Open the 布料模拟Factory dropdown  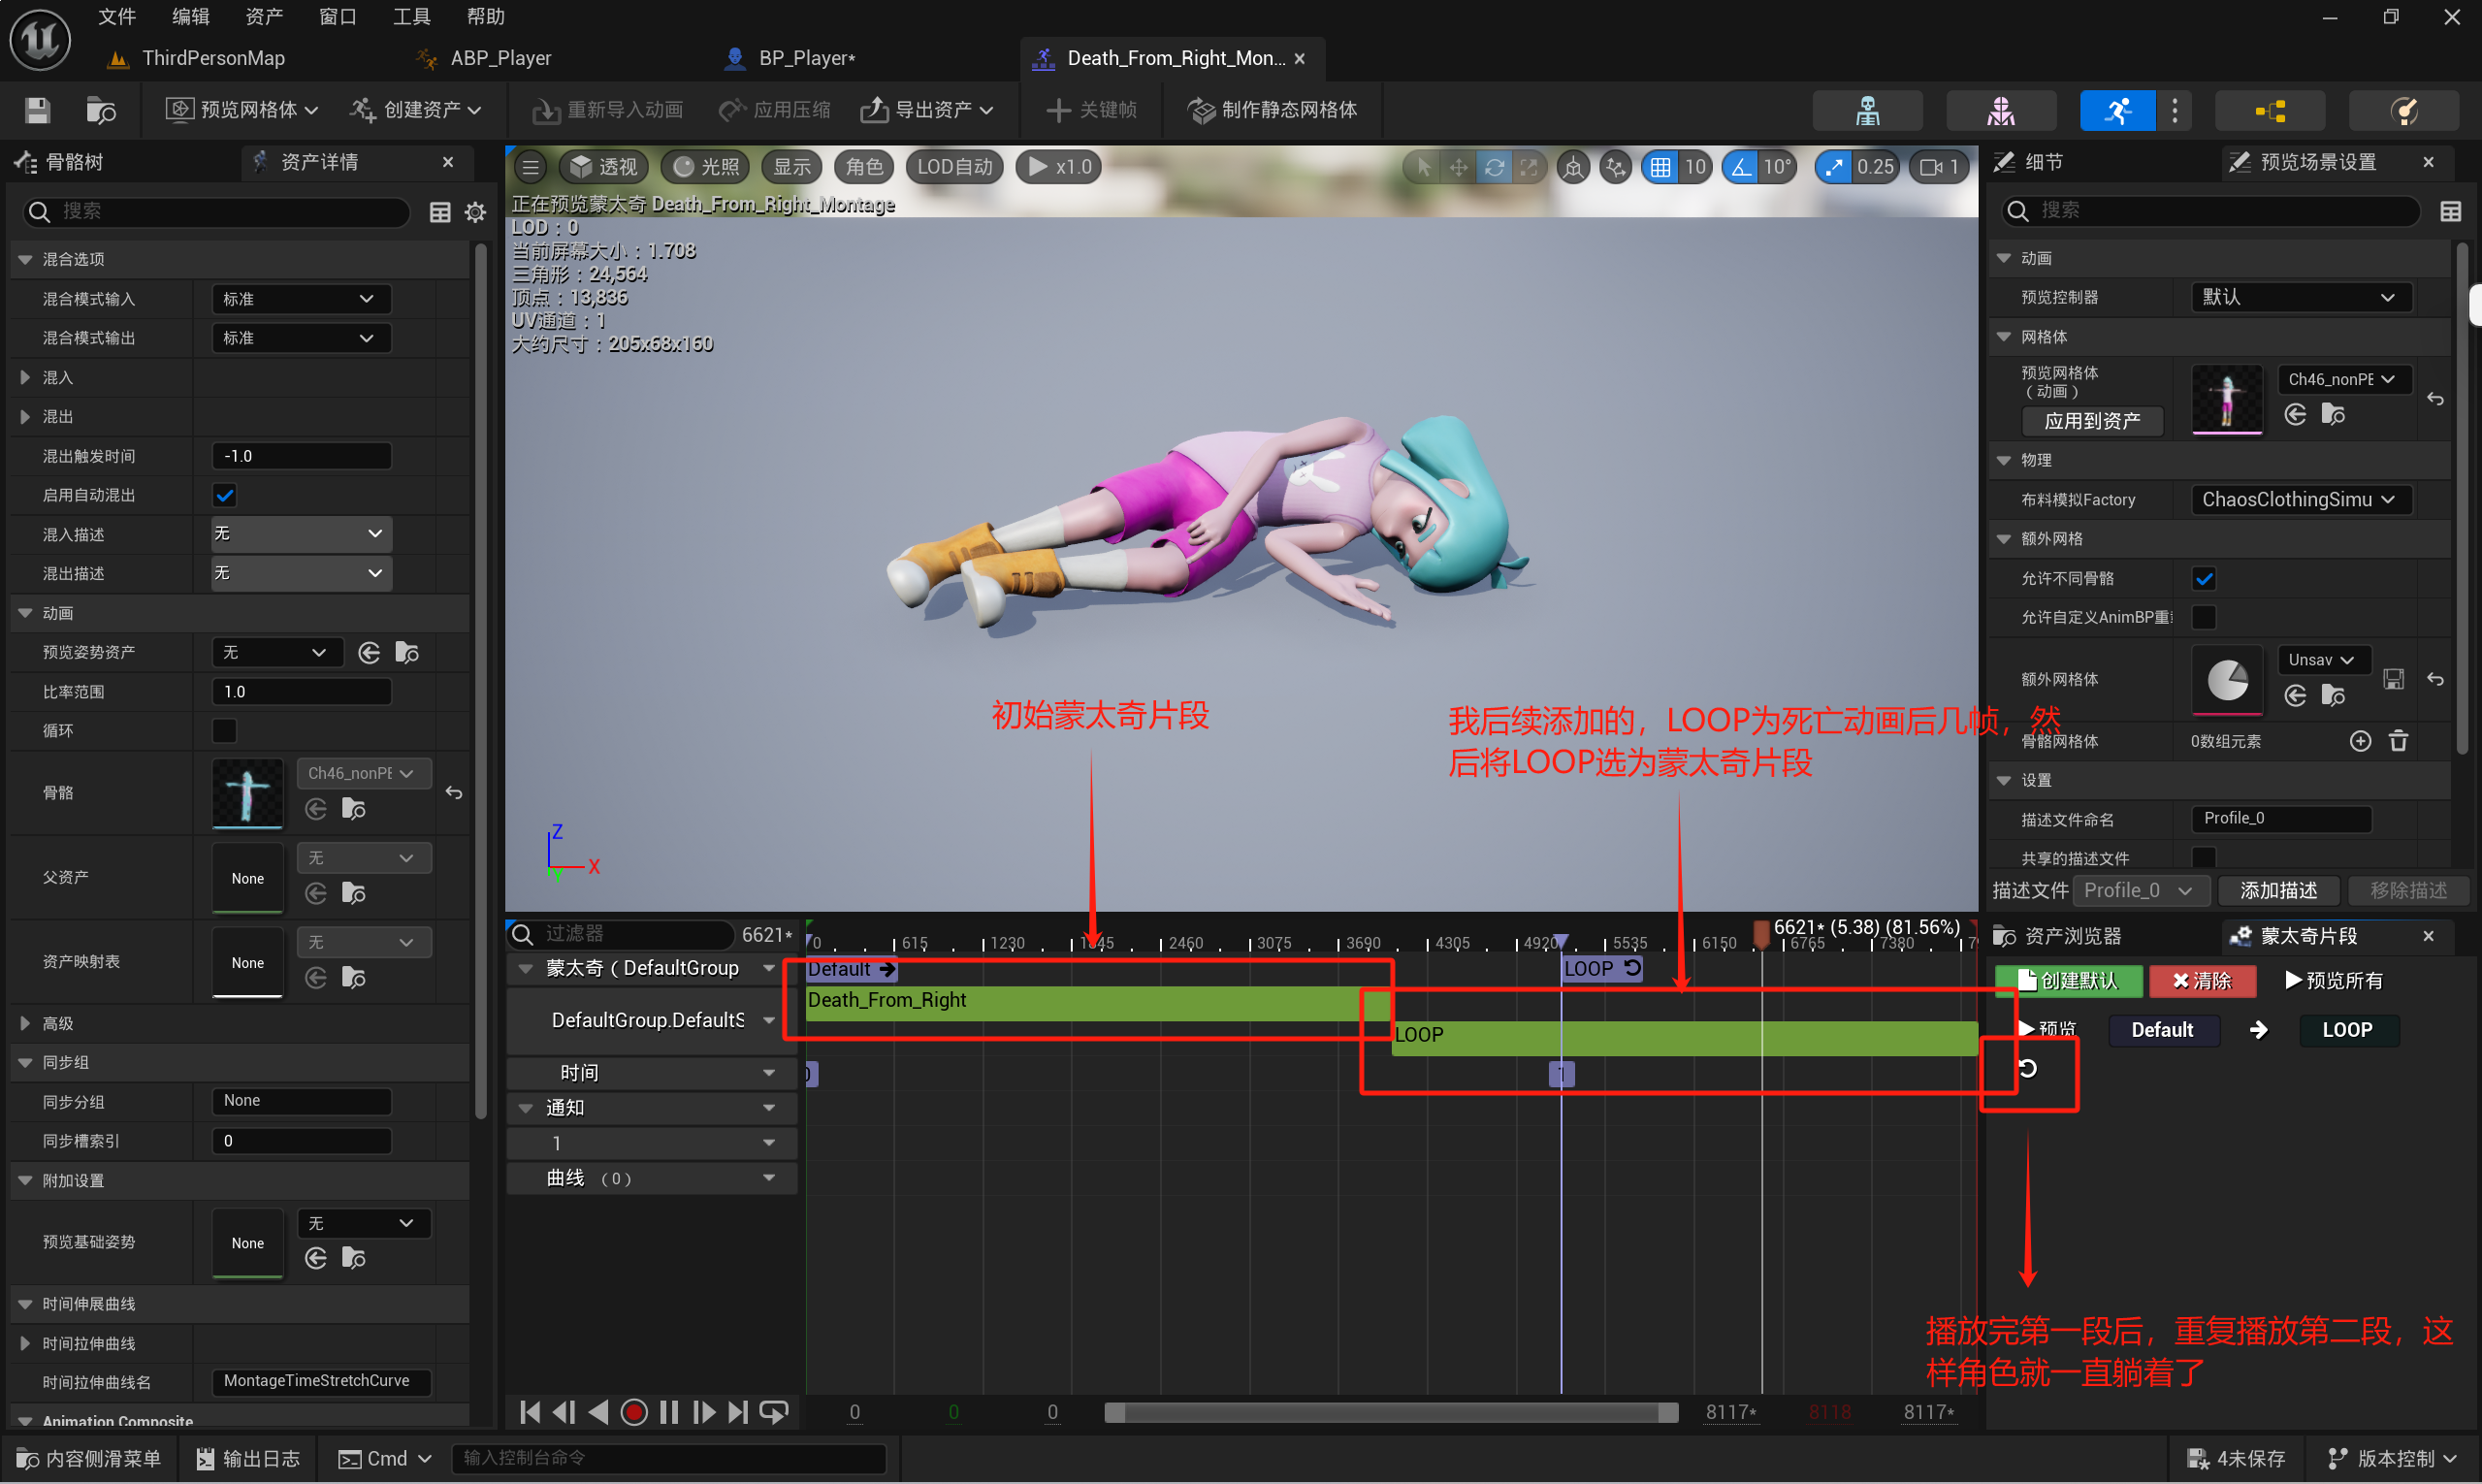pos(2301,500)
